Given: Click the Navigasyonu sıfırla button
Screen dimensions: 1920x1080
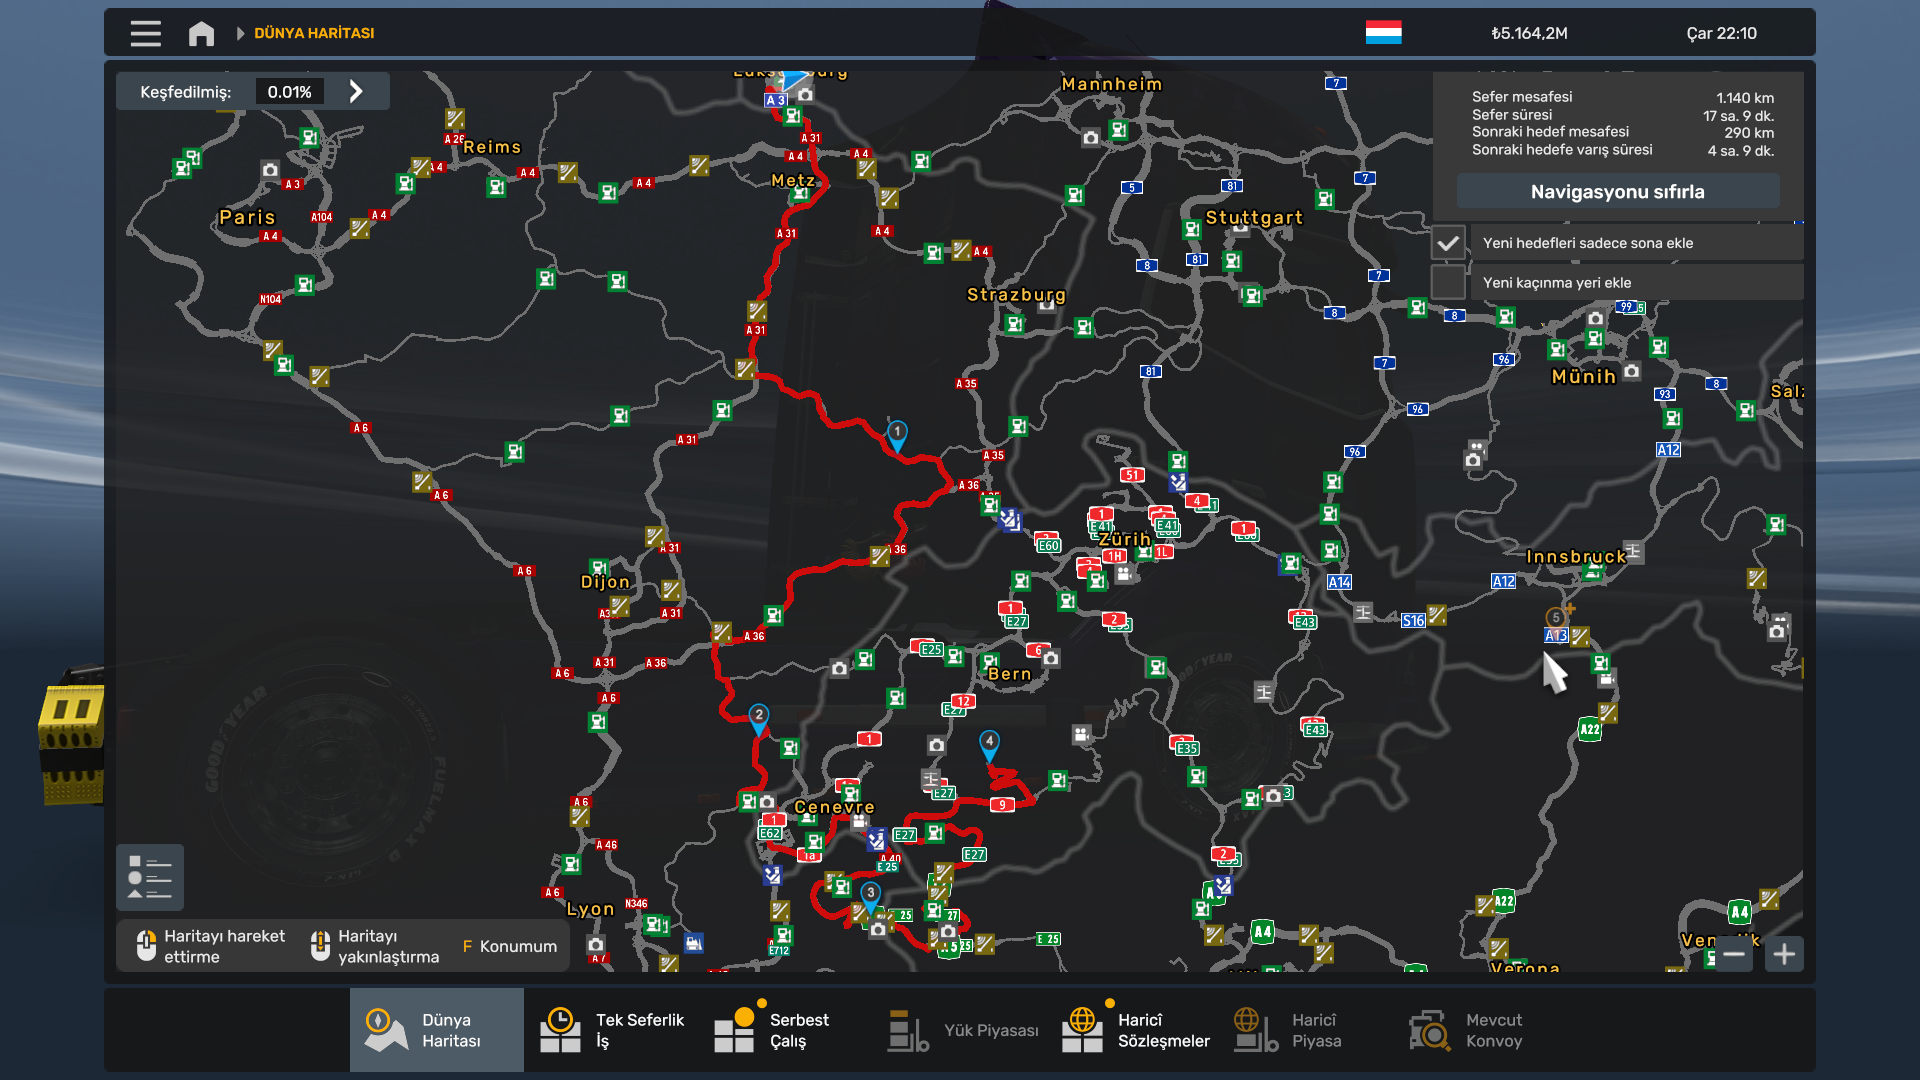Looking at the screenshot, I should pyautogui.click(x=1617, y=191).
